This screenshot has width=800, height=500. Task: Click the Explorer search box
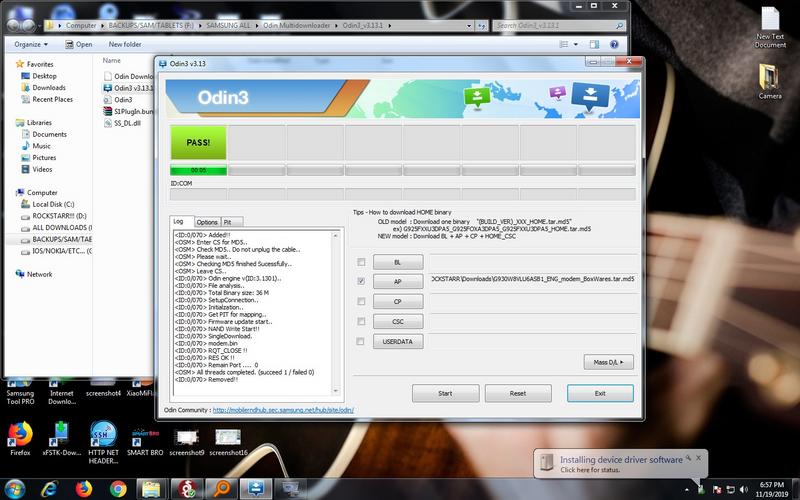click(559, 26)
